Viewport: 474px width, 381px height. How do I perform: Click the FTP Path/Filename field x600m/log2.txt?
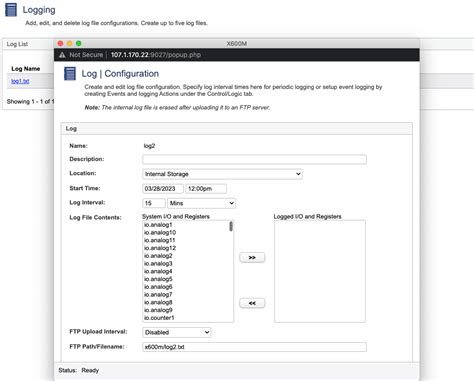254,347
